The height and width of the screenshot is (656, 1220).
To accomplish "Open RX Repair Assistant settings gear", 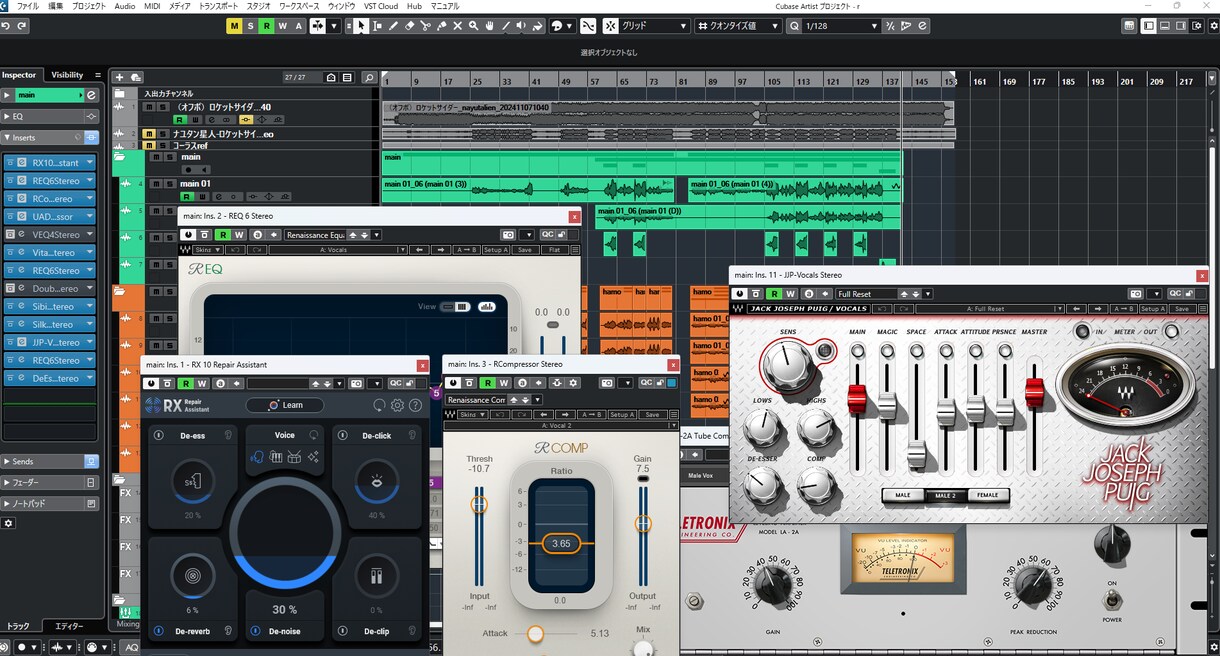I will click(x=397, y=405).
